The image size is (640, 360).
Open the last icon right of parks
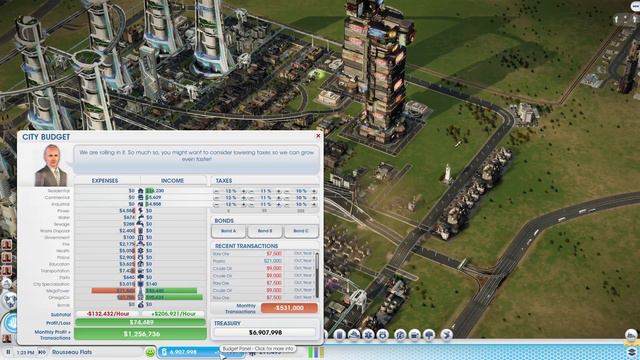pos(447,335)
